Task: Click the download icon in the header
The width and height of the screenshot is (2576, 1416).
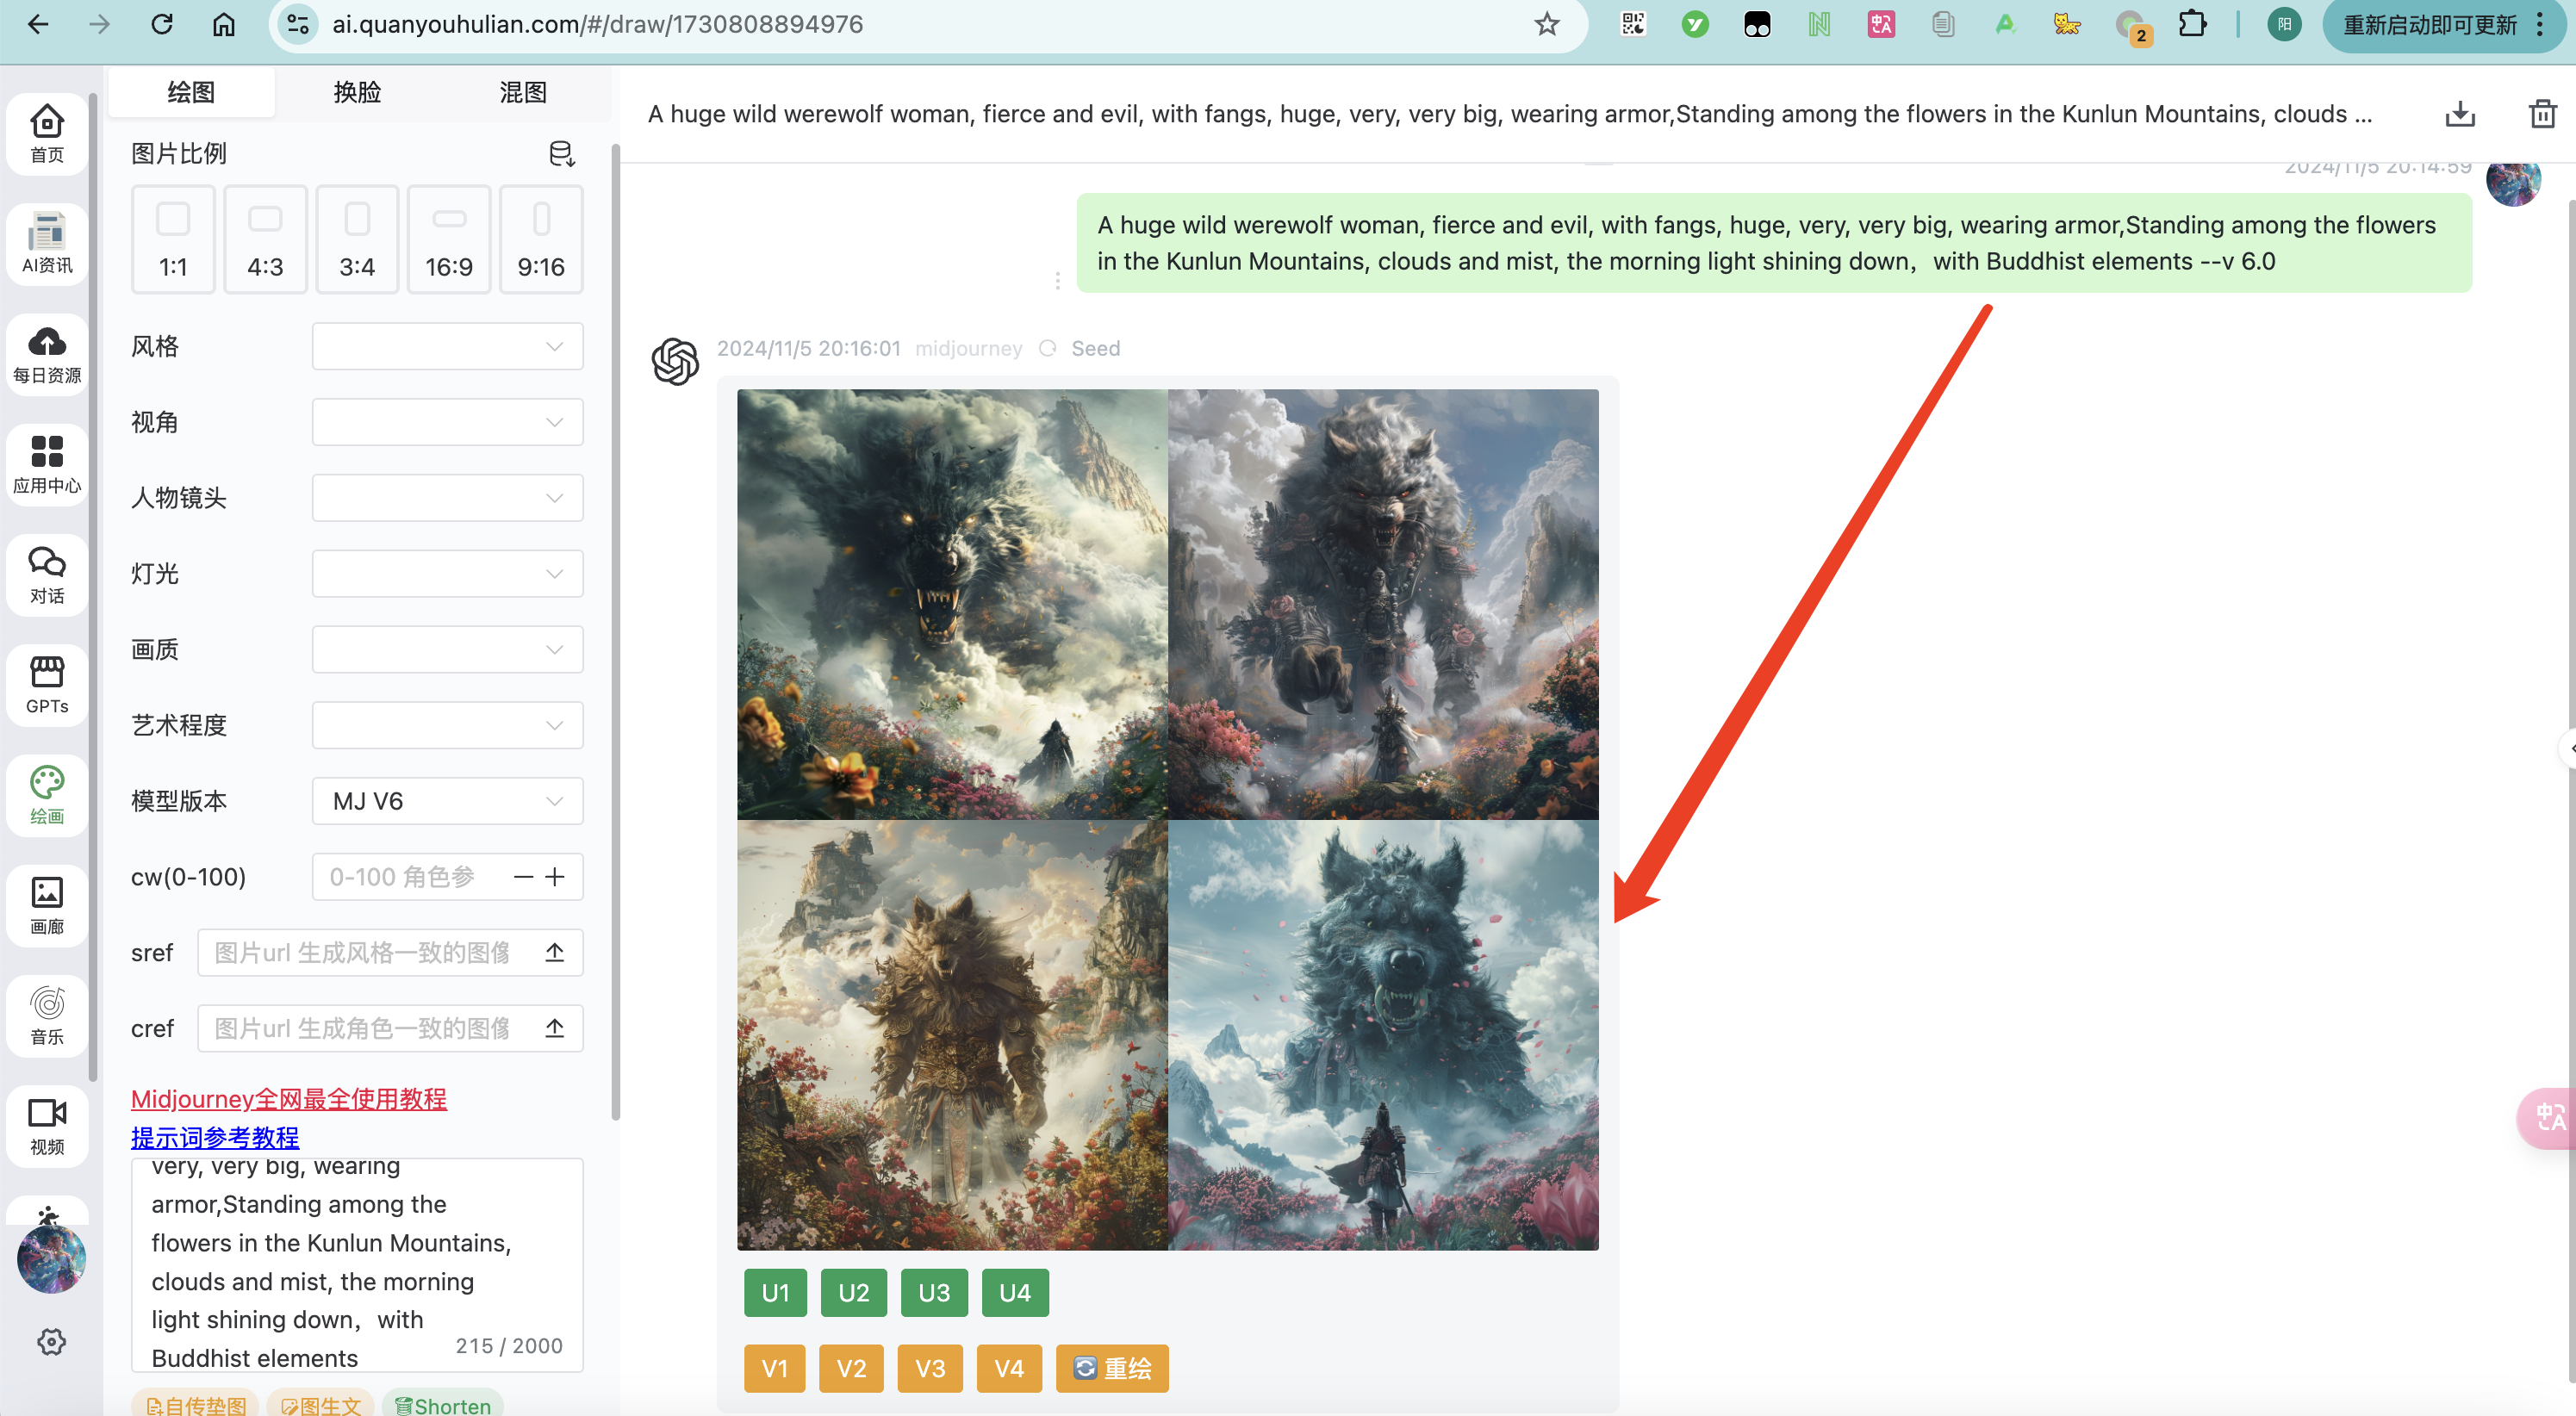Action: point(2459,114)
